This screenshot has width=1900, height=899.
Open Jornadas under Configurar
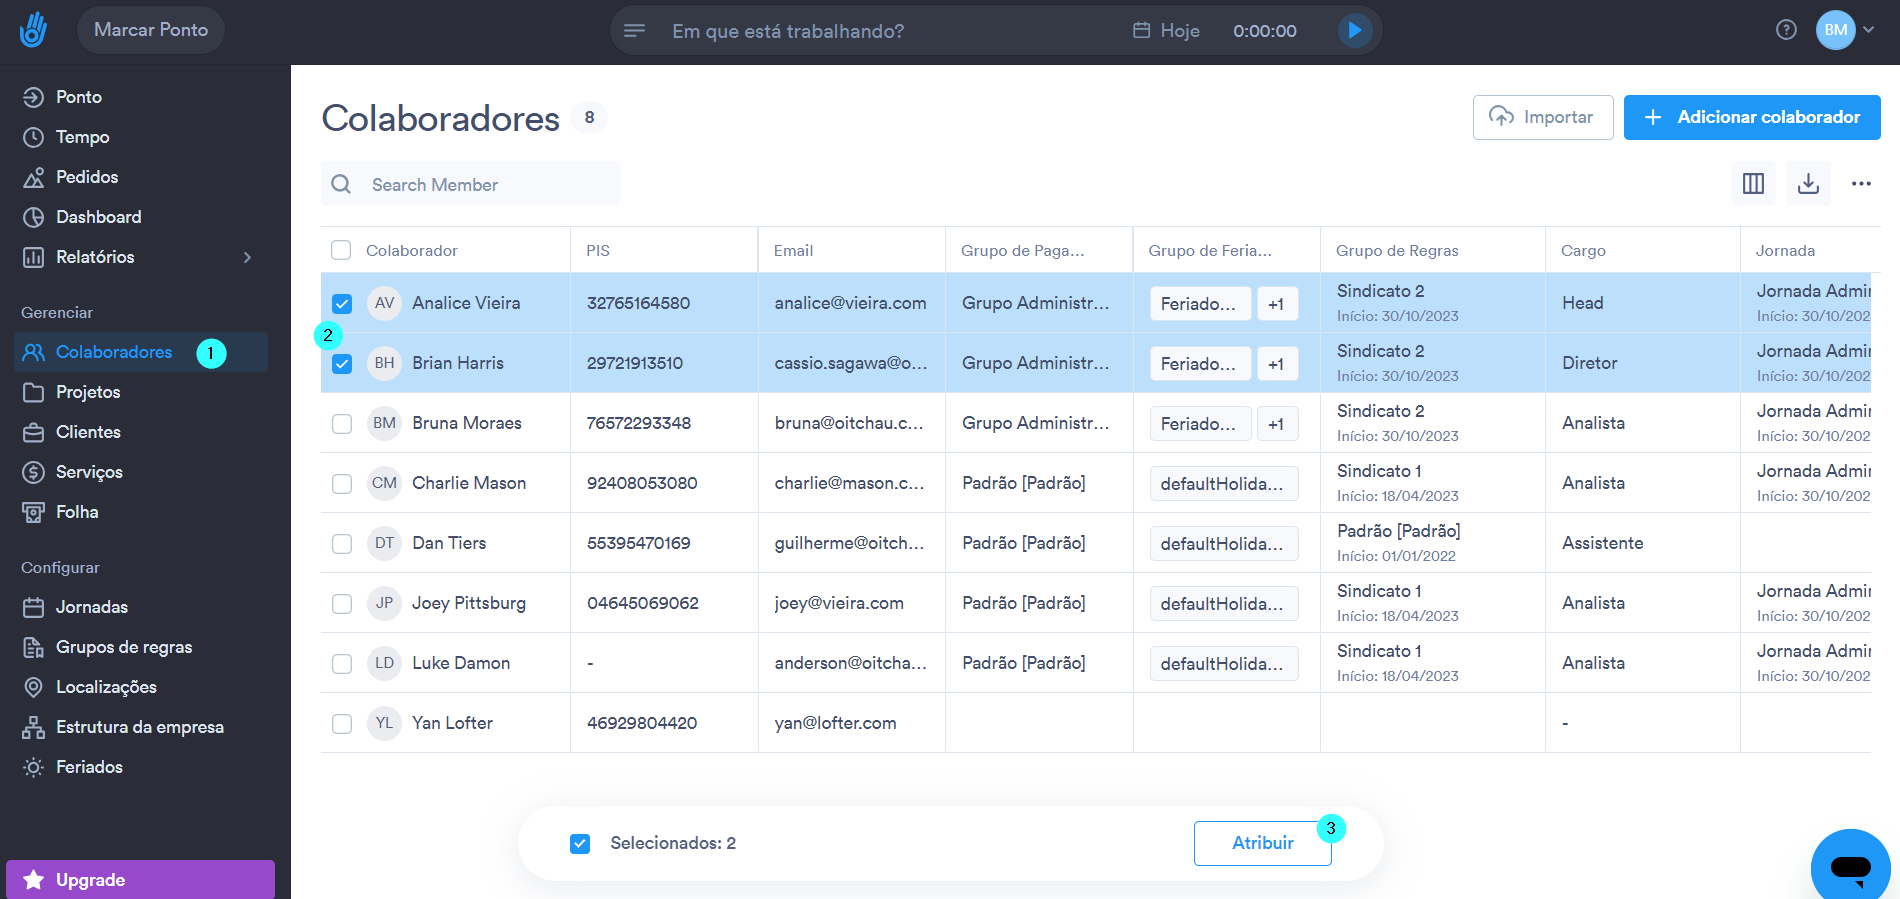[92, 607]
